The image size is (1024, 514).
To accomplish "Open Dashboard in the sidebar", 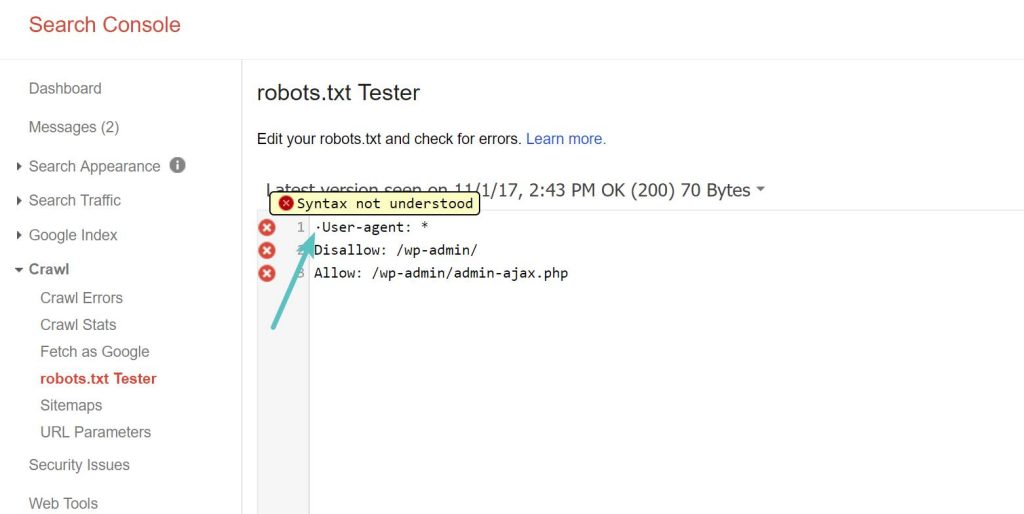I will pyautogui.click(x=65, y=88).
